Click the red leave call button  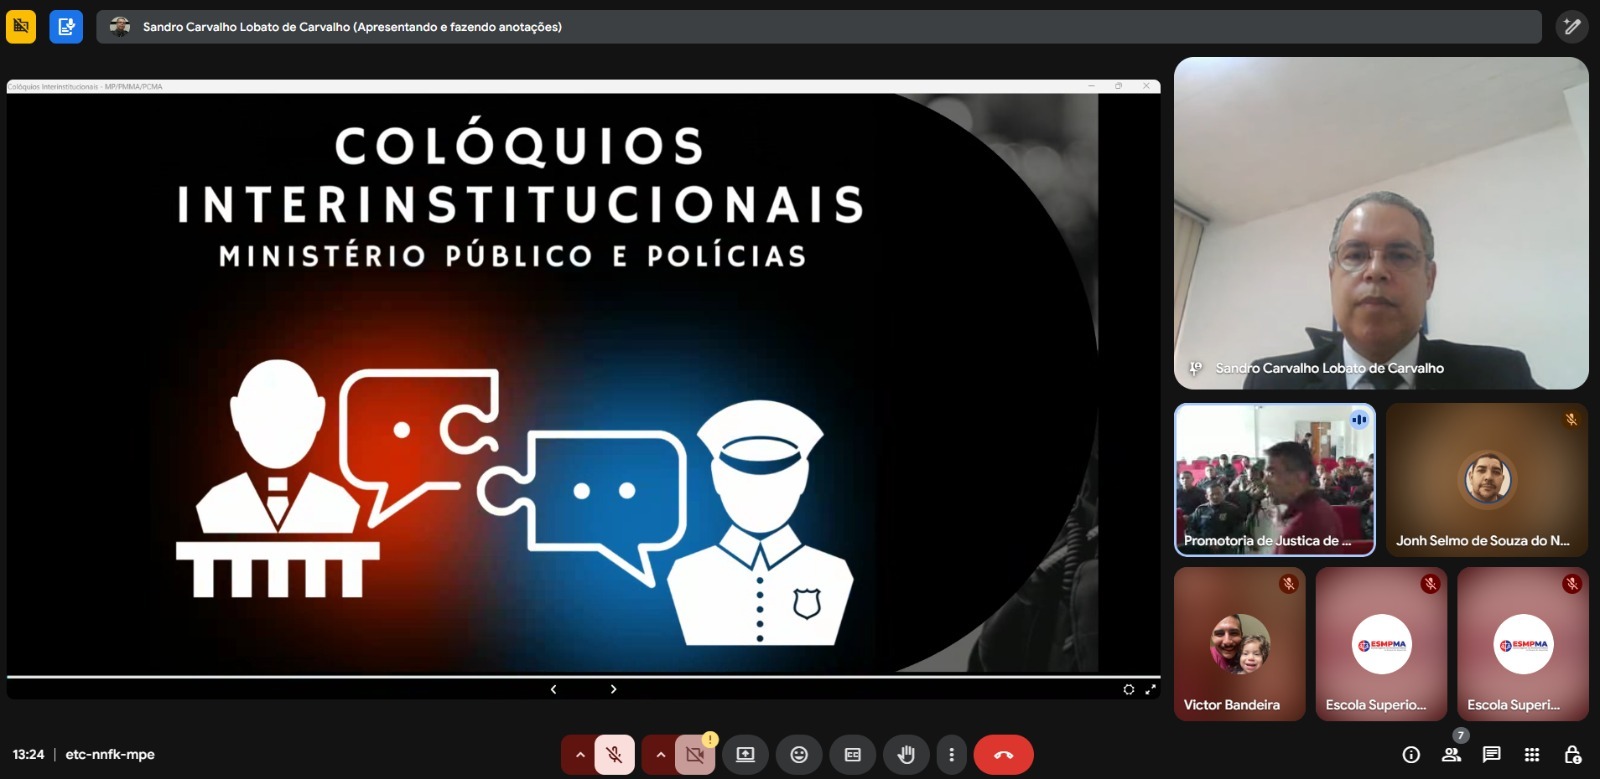(x=1003, y=755)
